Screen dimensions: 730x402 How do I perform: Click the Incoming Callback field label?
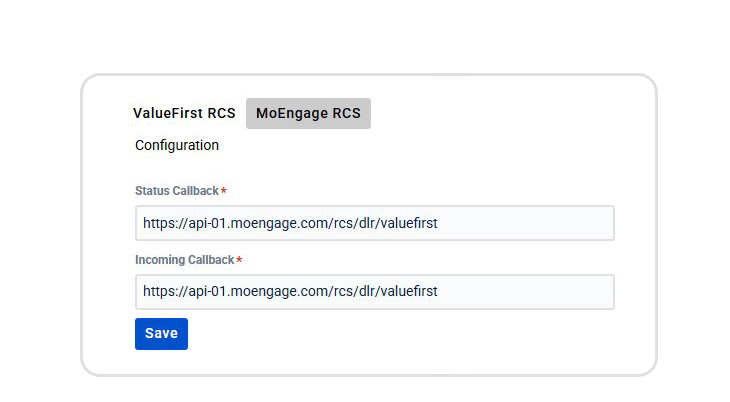(x=184, y=260)
